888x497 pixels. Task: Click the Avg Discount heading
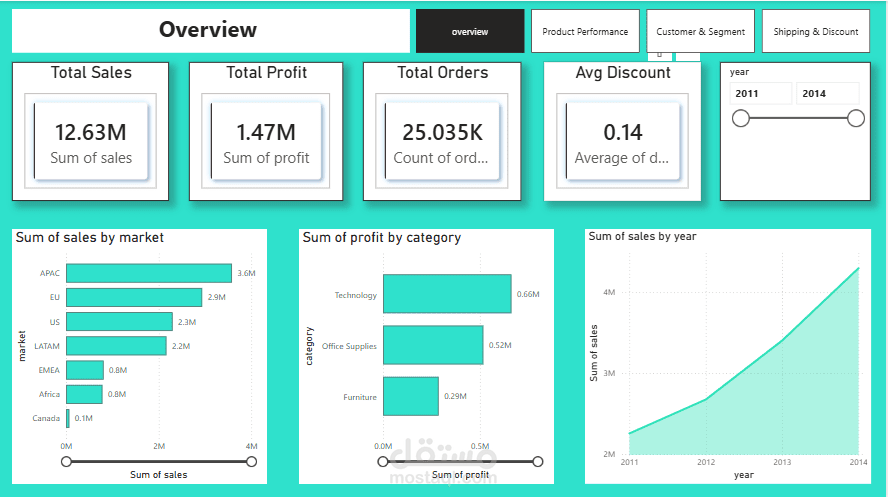[623, 72]
